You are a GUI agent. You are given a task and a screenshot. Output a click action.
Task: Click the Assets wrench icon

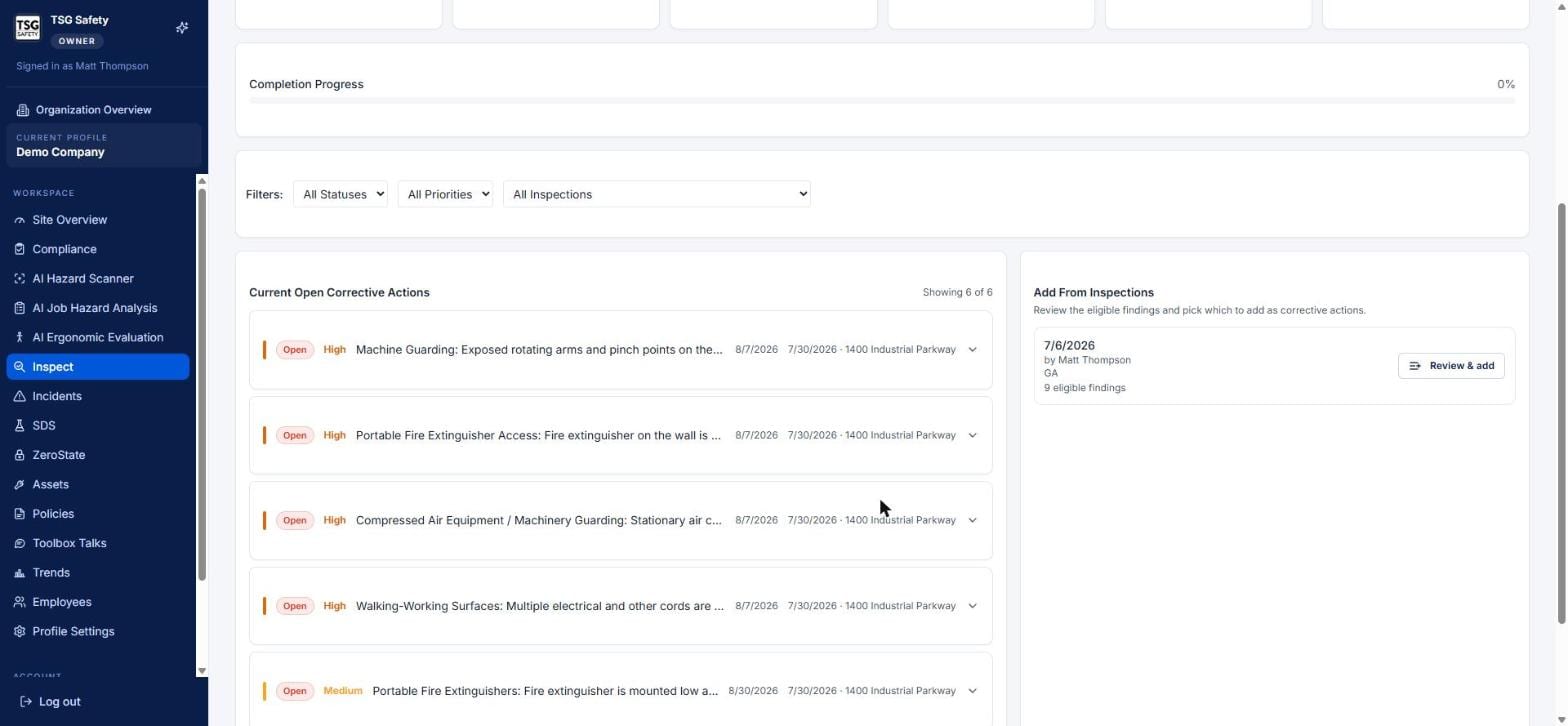point(20,485)
